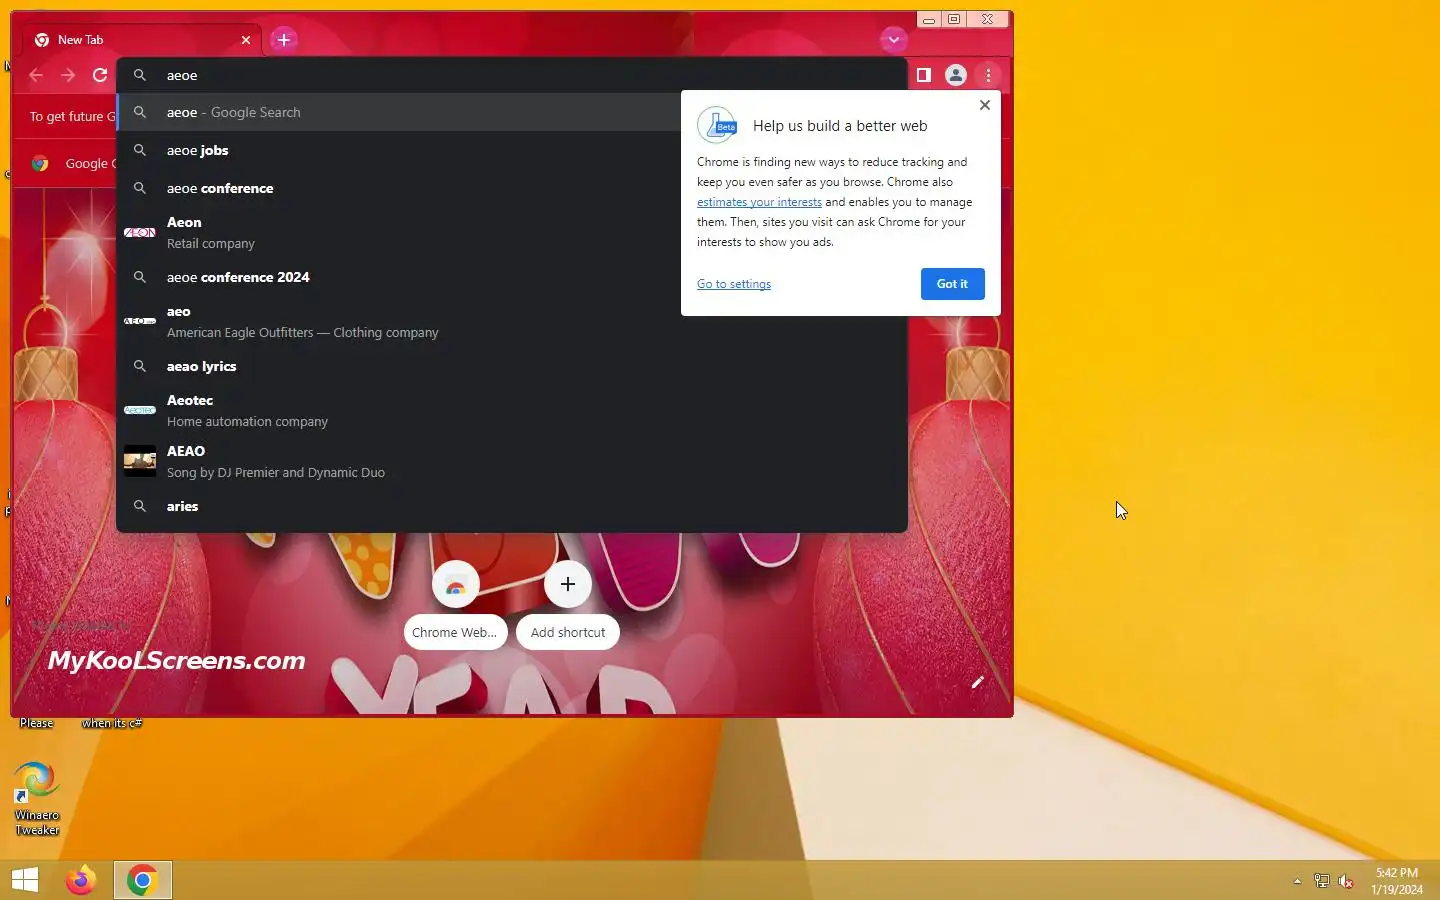This screenshot has width=1440, height=900.
Task: Reload the page with the refresh icon
Action: click(100, 75)
